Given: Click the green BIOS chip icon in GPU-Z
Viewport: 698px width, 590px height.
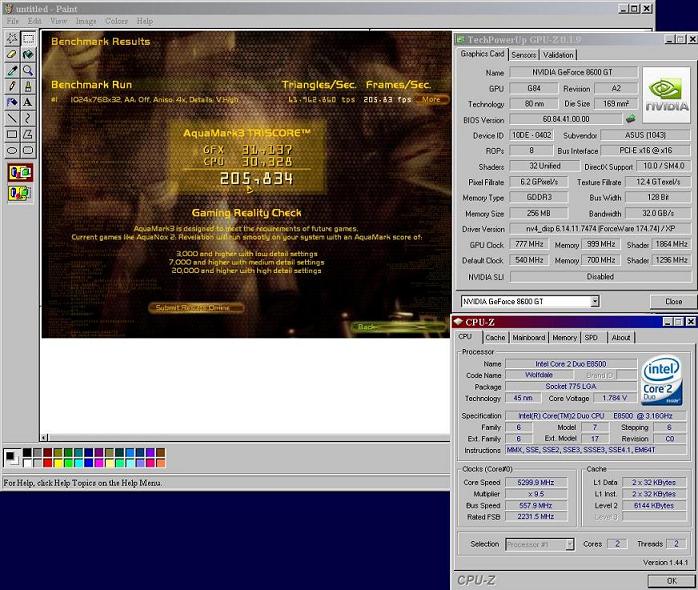Looking at the screenshot, I should point(630,119).
